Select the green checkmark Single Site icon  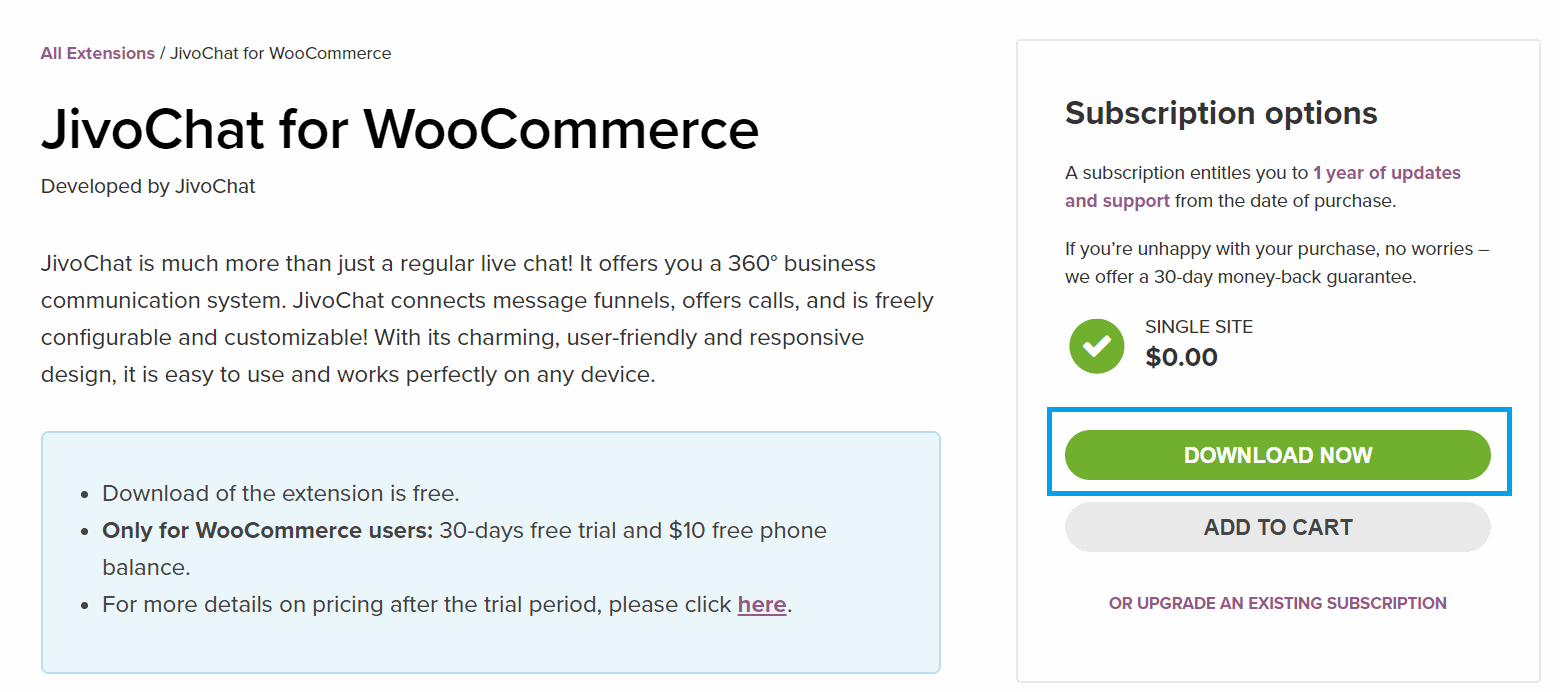click(1097, 345)
